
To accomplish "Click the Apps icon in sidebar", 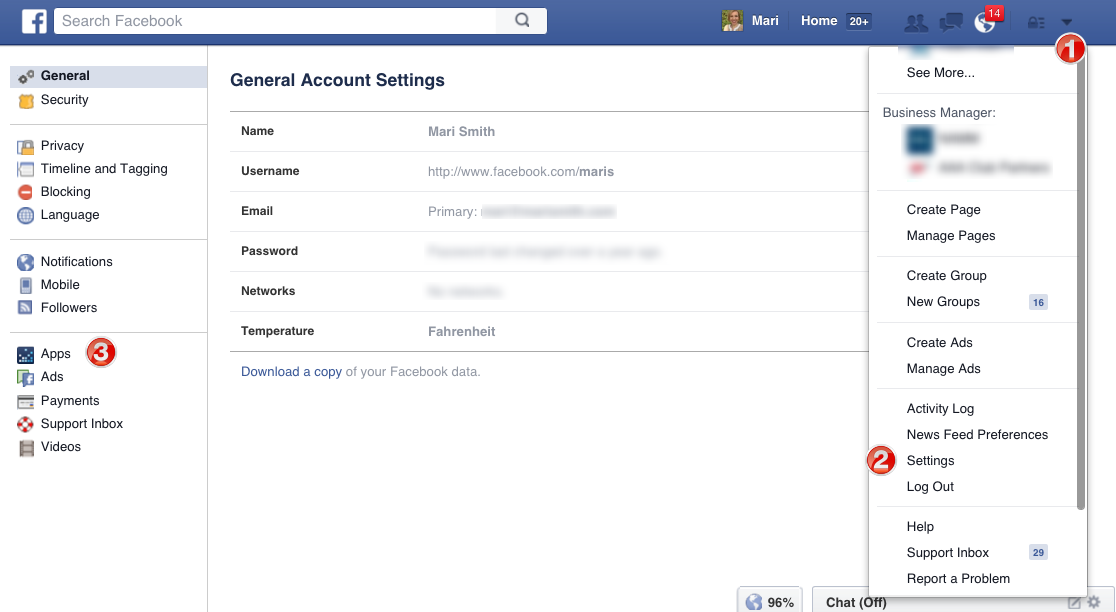I will click(26, 354).
